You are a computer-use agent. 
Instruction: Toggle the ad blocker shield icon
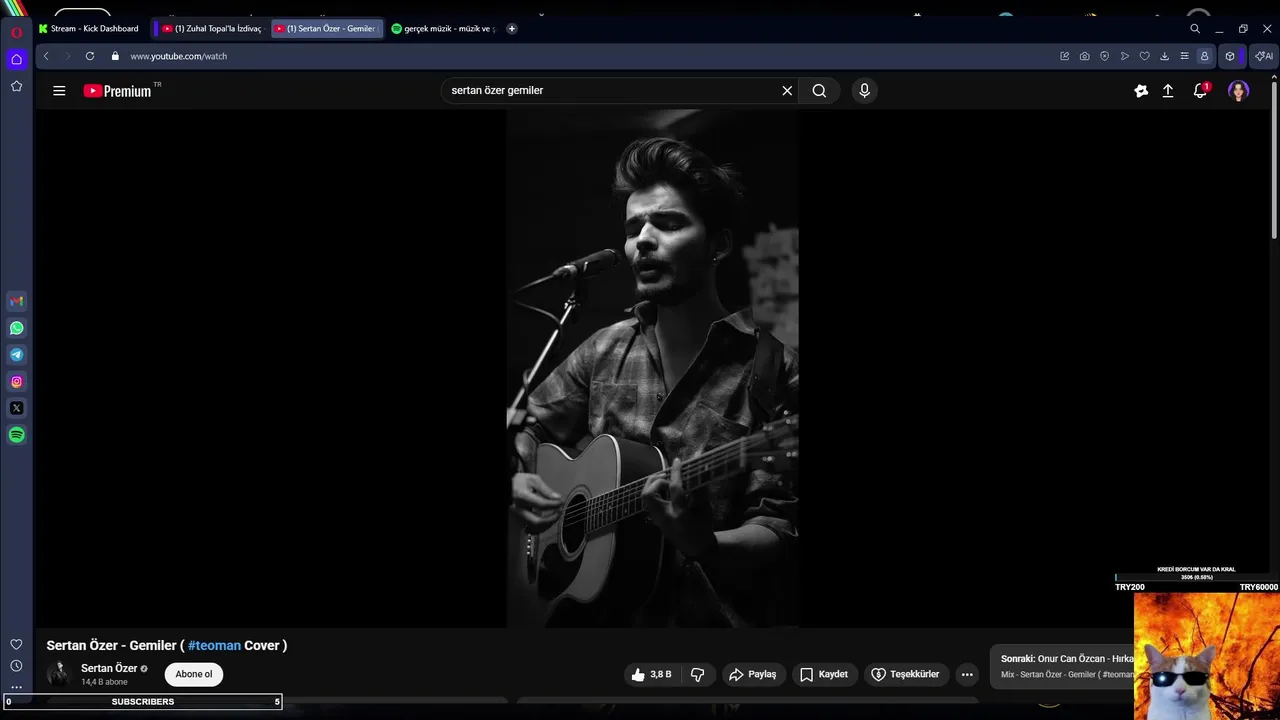1105,57
